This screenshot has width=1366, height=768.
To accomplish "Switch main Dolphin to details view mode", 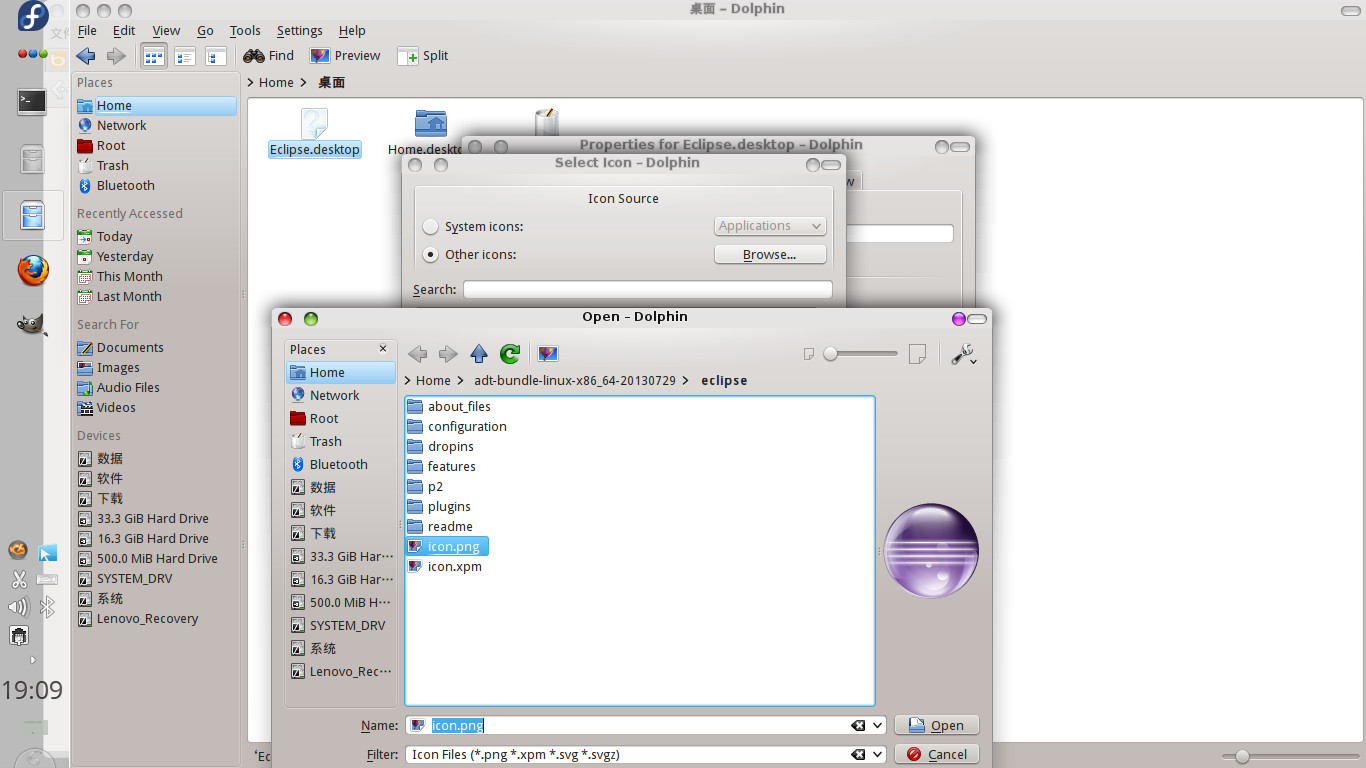I will [x=185, y=56].
